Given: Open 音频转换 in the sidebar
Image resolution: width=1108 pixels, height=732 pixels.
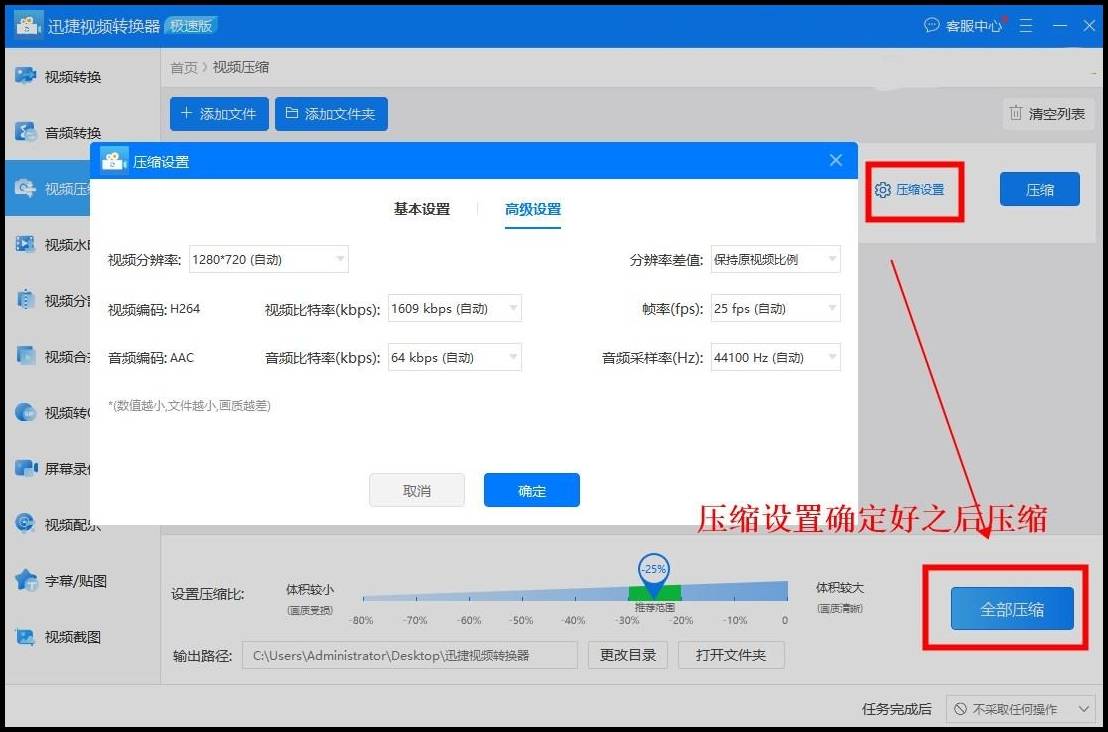Looking at the screenshot, I should tap(59, 132).
